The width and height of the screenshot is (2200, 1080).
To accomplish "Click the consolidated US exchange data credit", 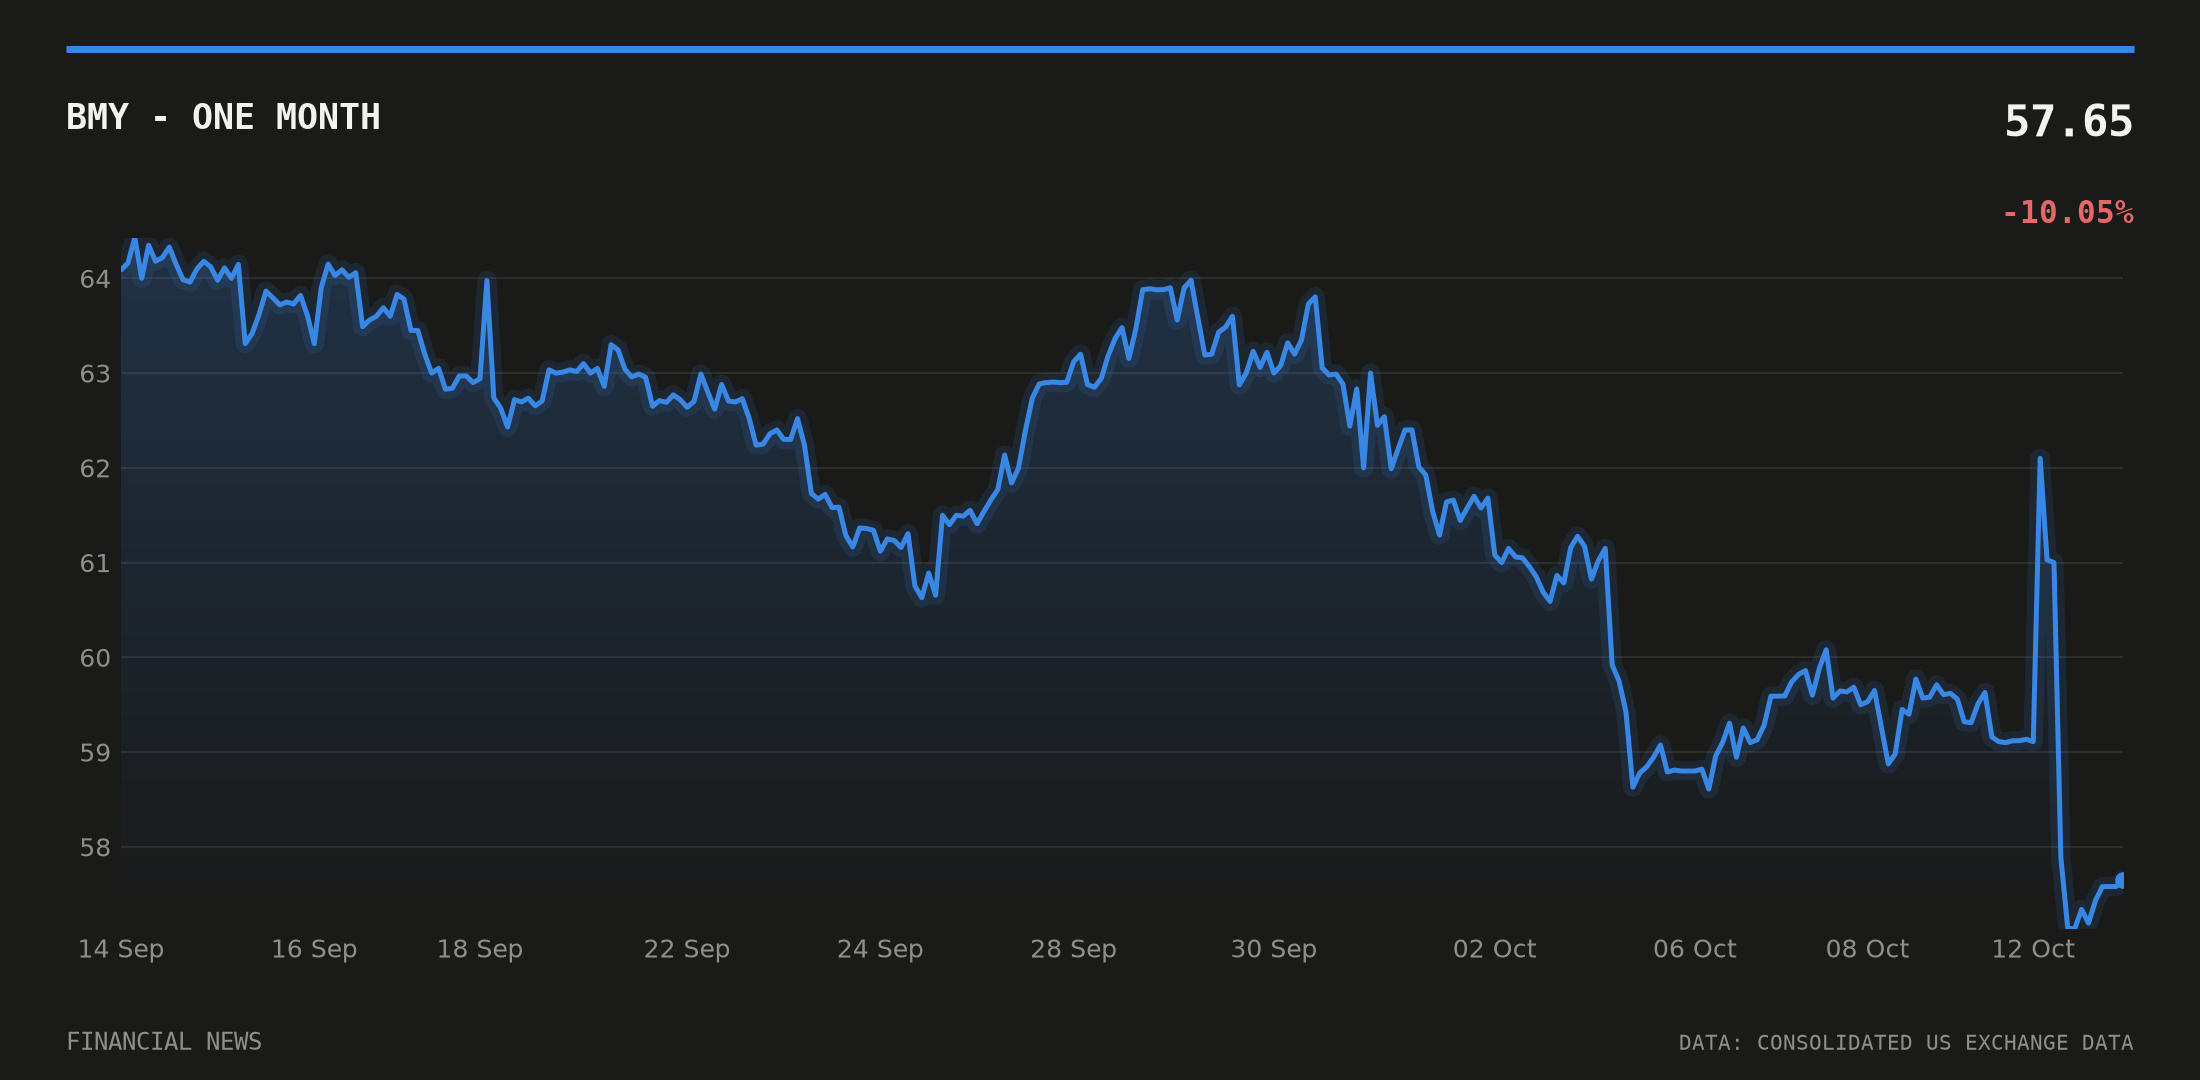I will [1906, 1043].
